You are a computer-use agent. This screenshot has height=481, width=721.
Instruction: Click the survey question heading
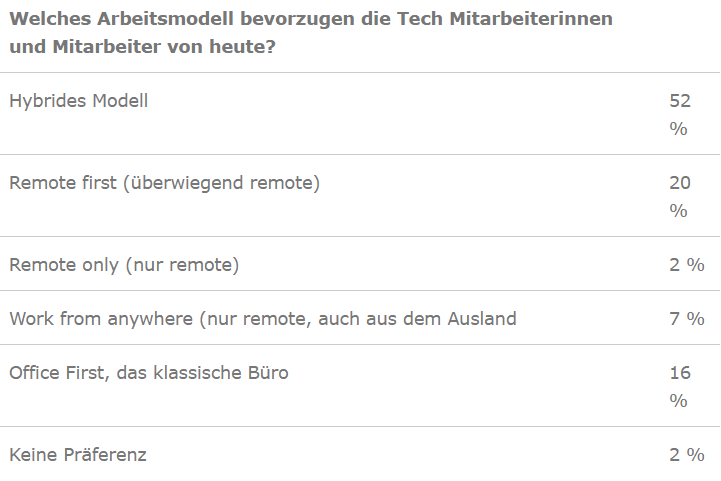point(311,19)
